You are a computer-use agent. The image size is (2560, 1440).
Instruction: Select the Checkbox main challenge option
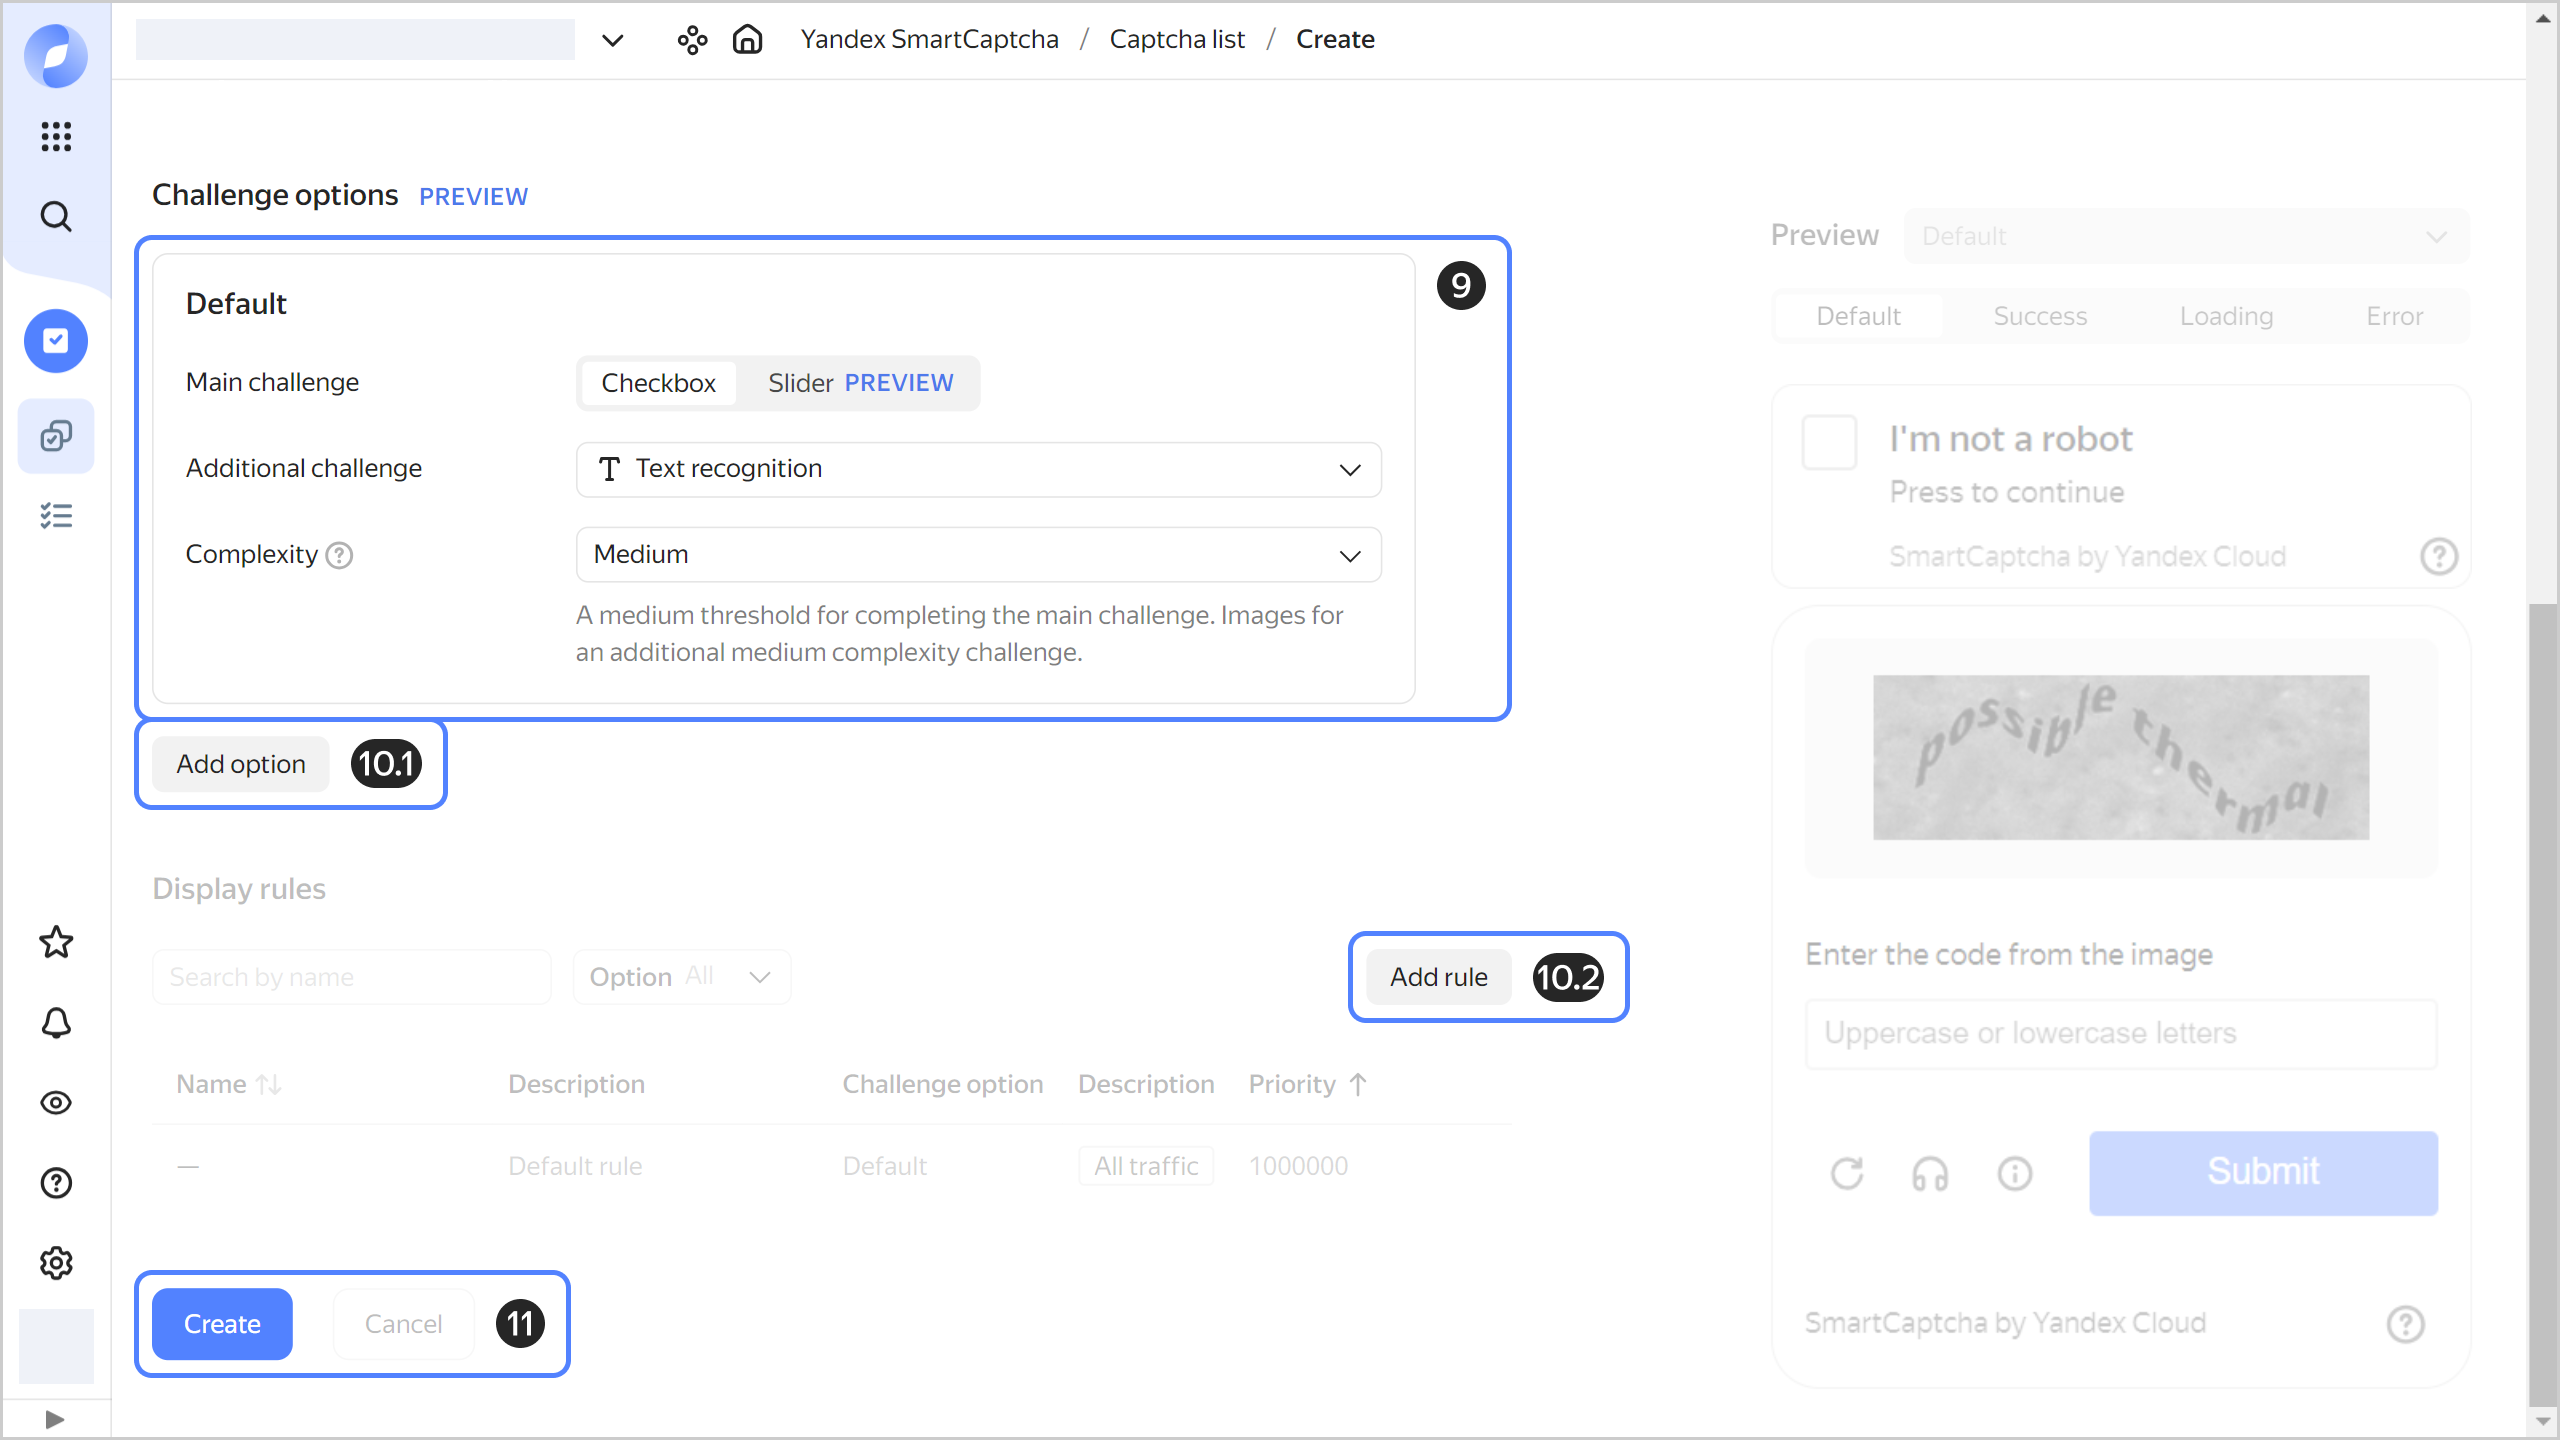(x=658, y=383)
